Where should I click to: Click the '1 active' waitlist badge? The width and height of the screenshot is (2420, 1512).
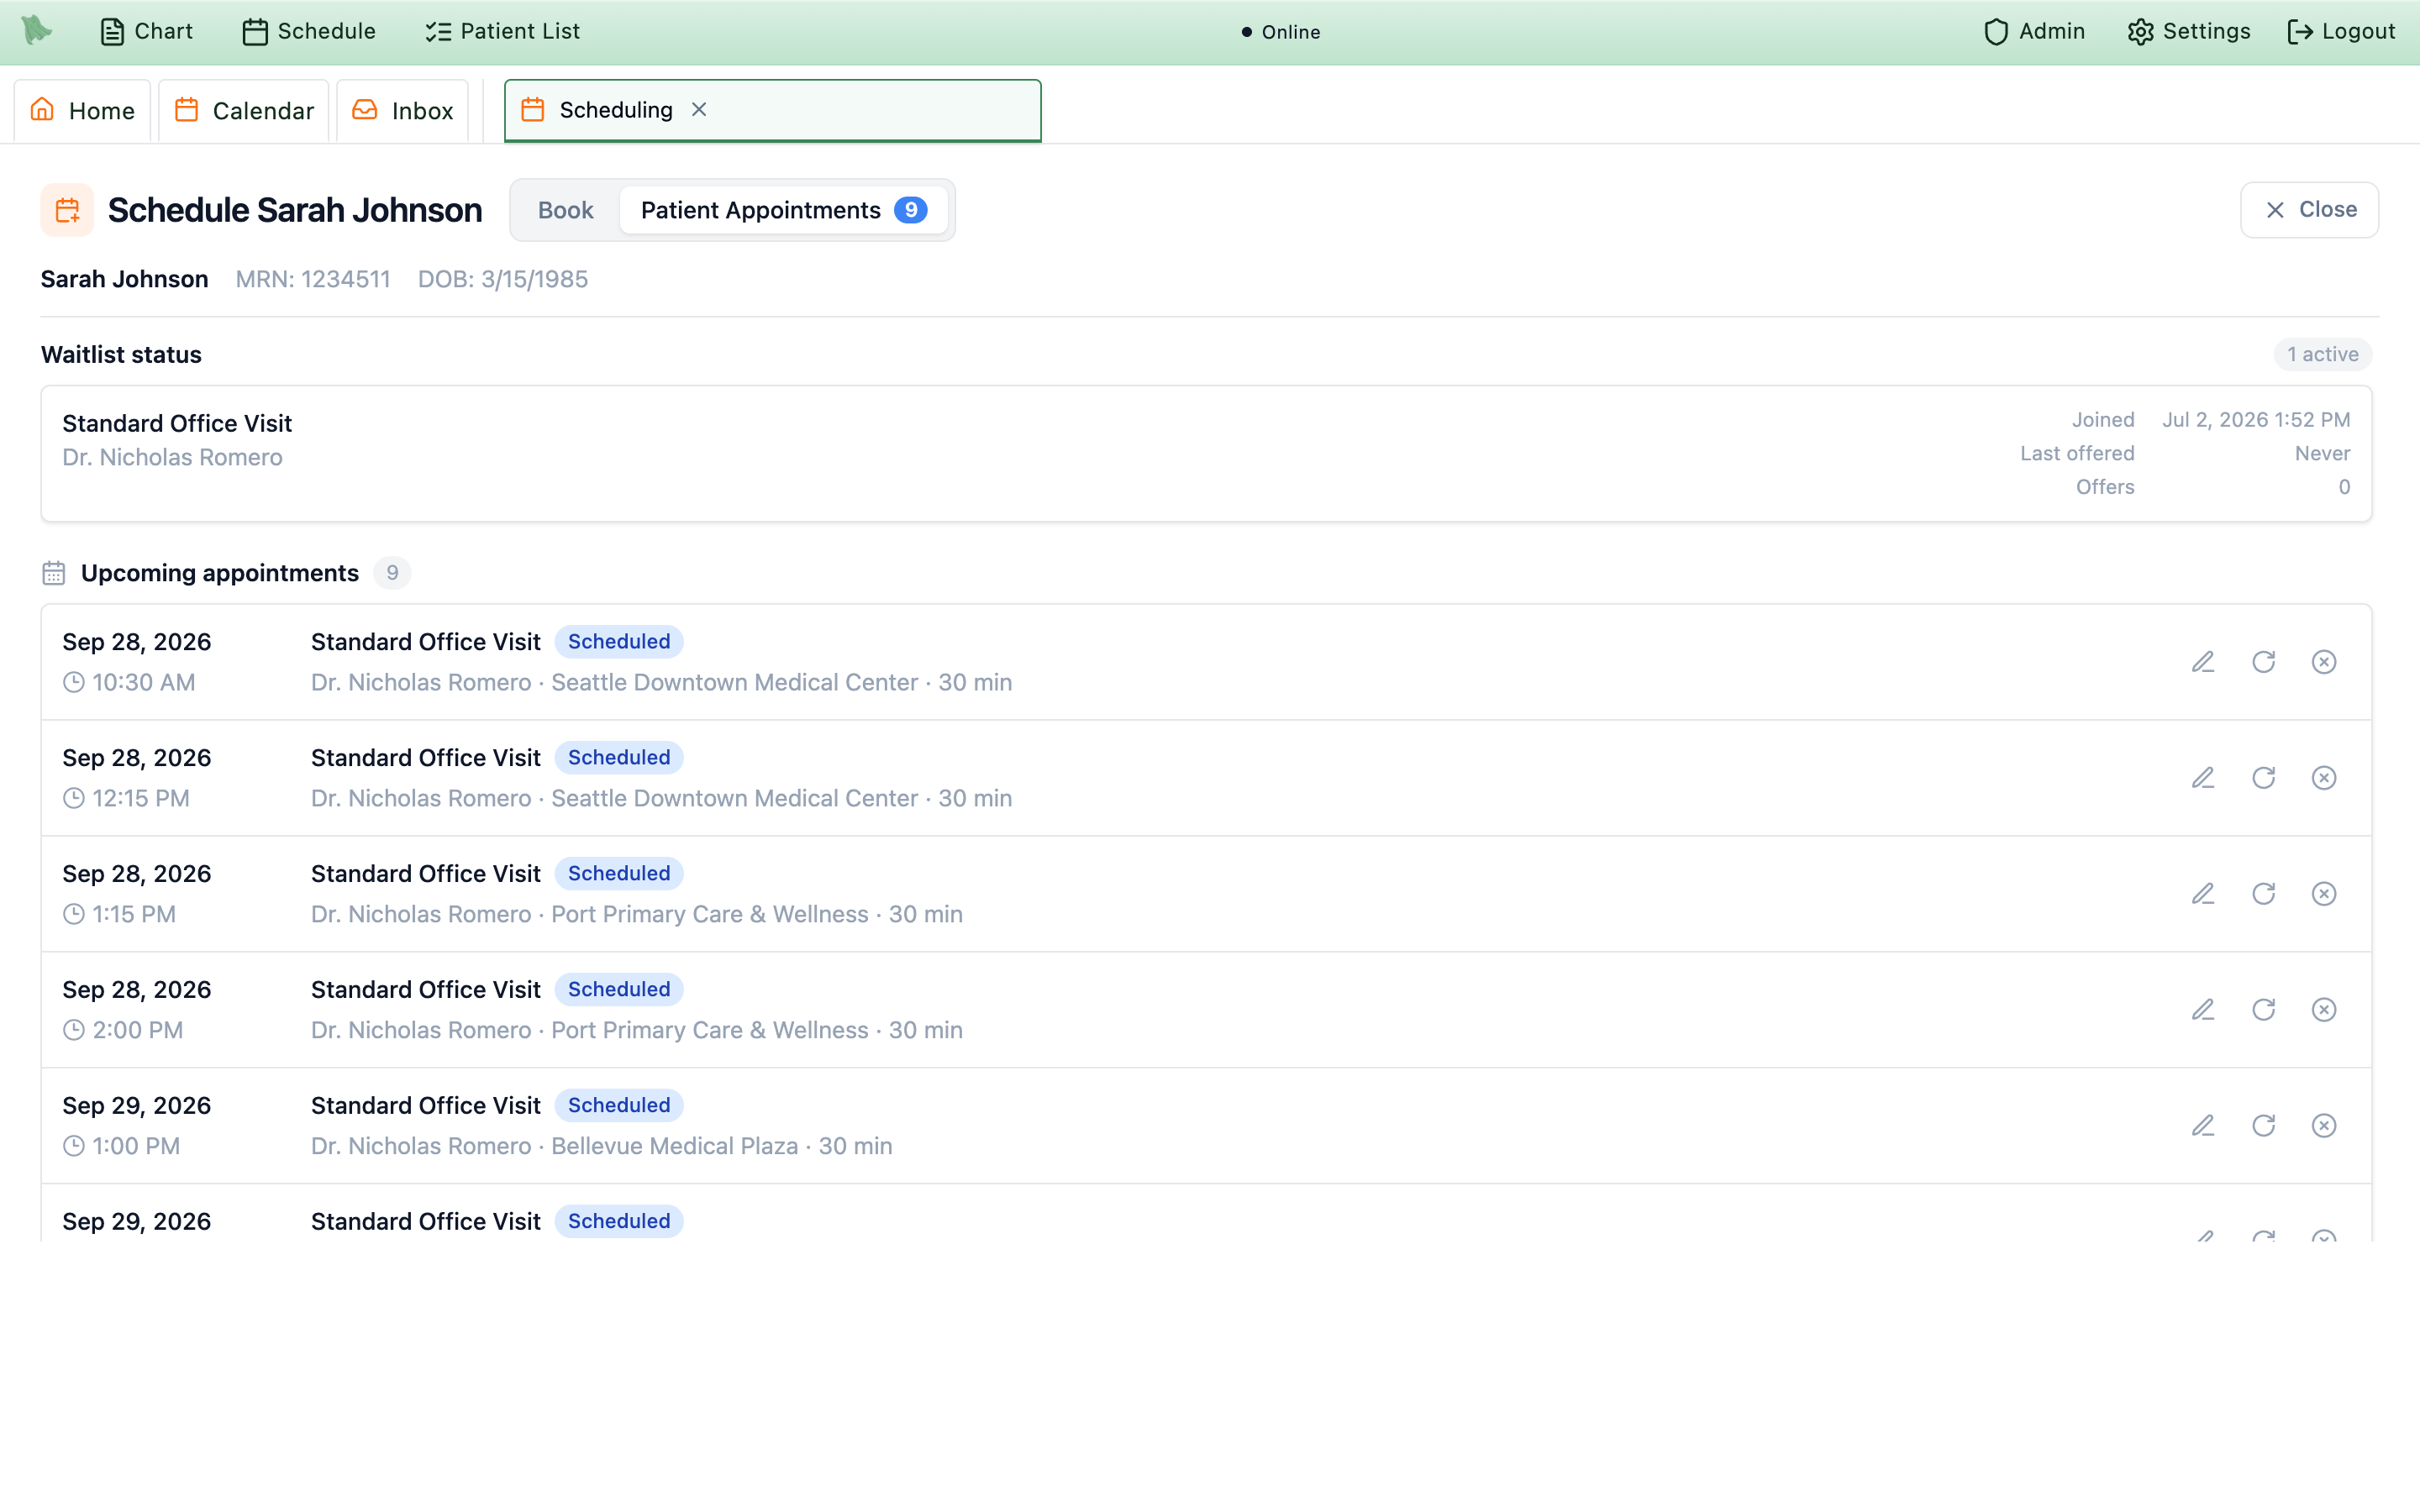2322,355
